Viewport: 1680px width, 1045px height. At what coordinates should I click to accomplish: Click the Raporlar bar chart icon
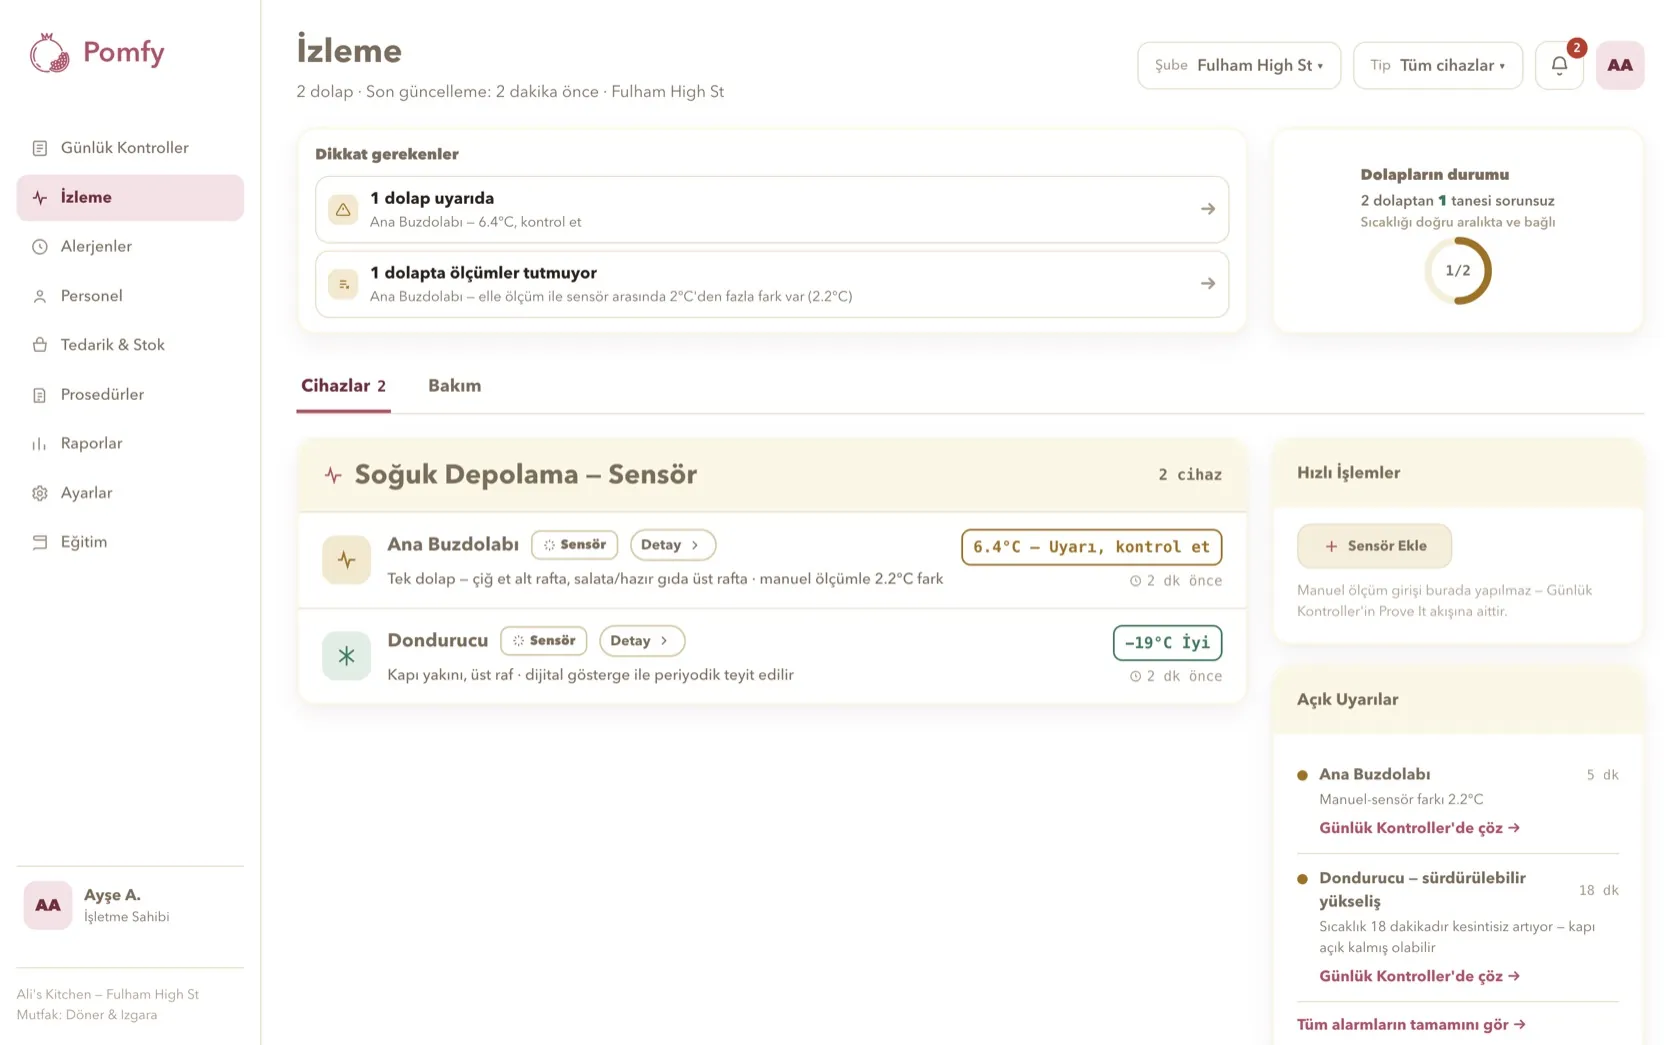click(x=40, y=444)
